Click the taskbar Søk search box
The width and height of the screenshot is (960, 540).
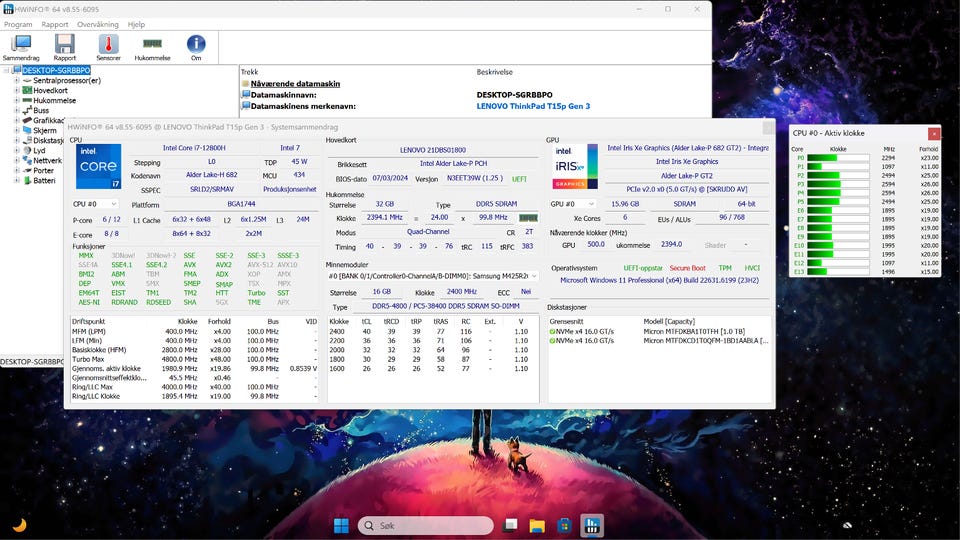pyautogui.click(x=426, y=525)
